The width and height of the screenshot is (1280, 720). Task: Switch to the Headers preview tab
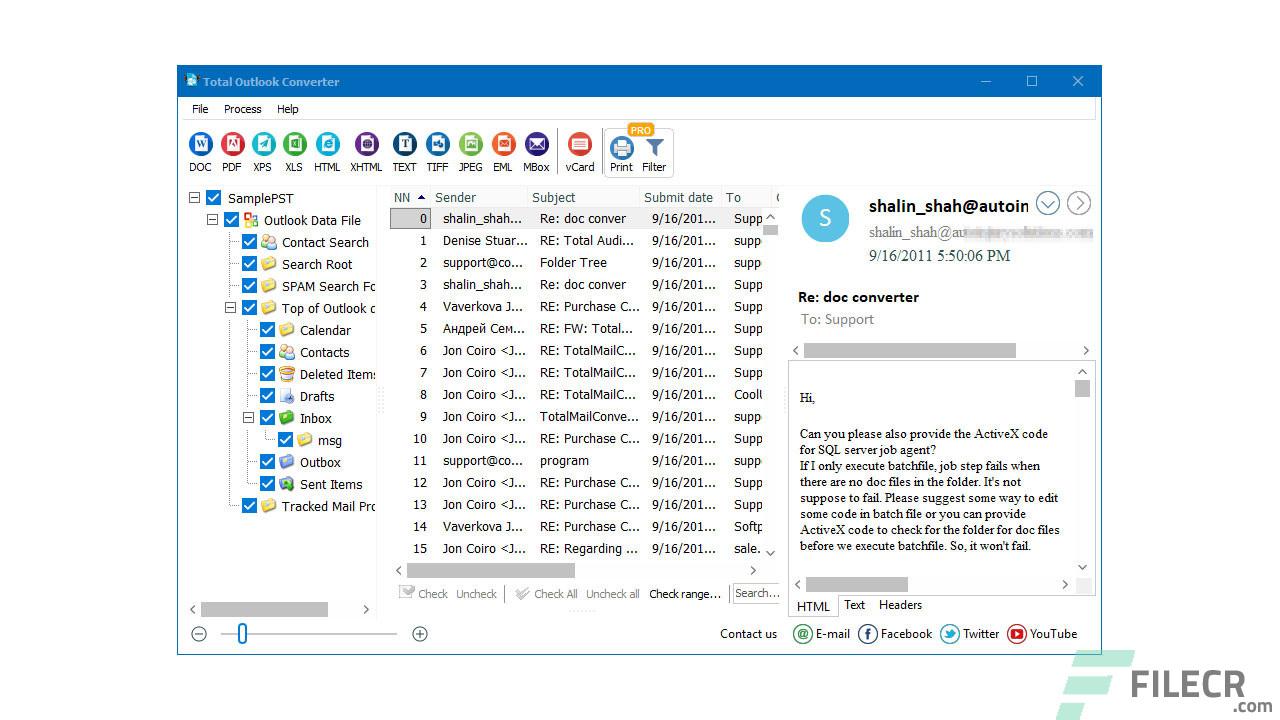tap(899, 605)
